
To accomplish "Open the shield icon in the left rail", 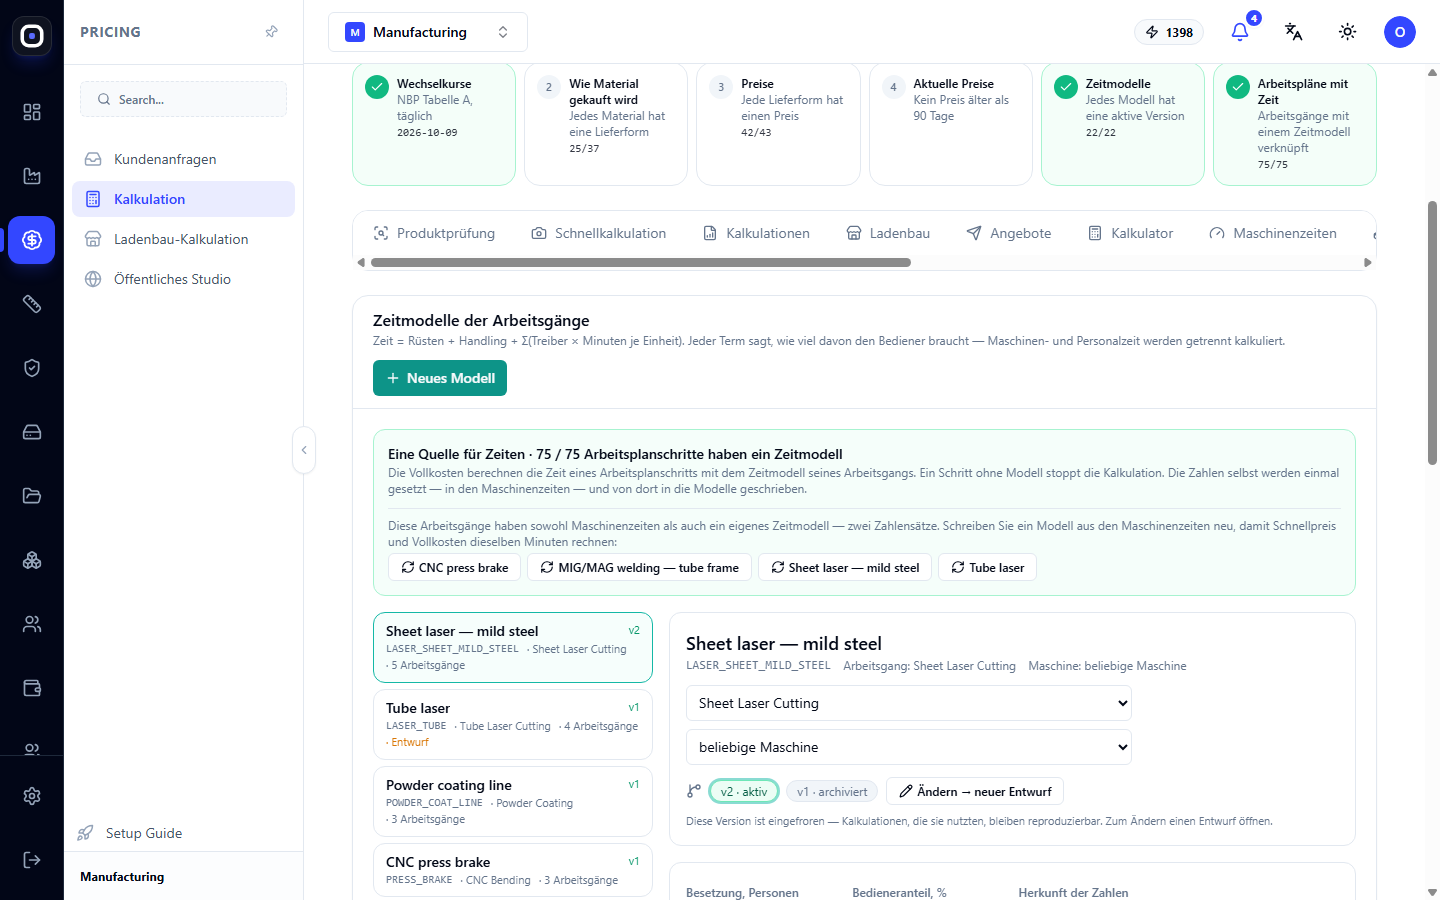I will click(32, 368).
